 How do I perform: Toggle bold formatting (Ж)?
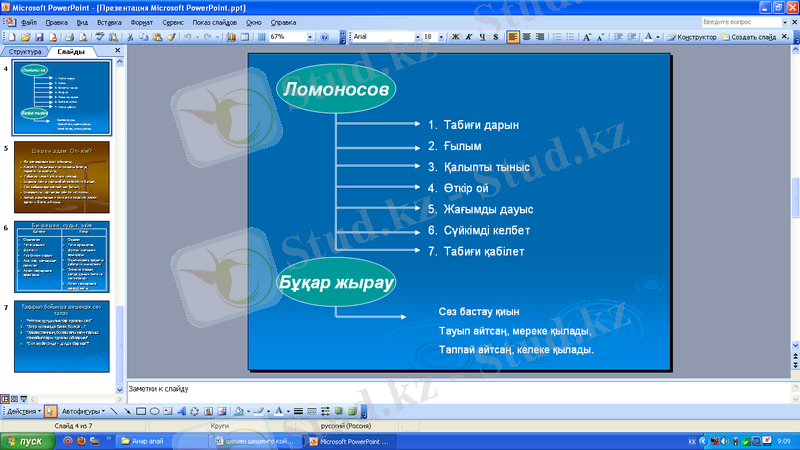[455, 37]
